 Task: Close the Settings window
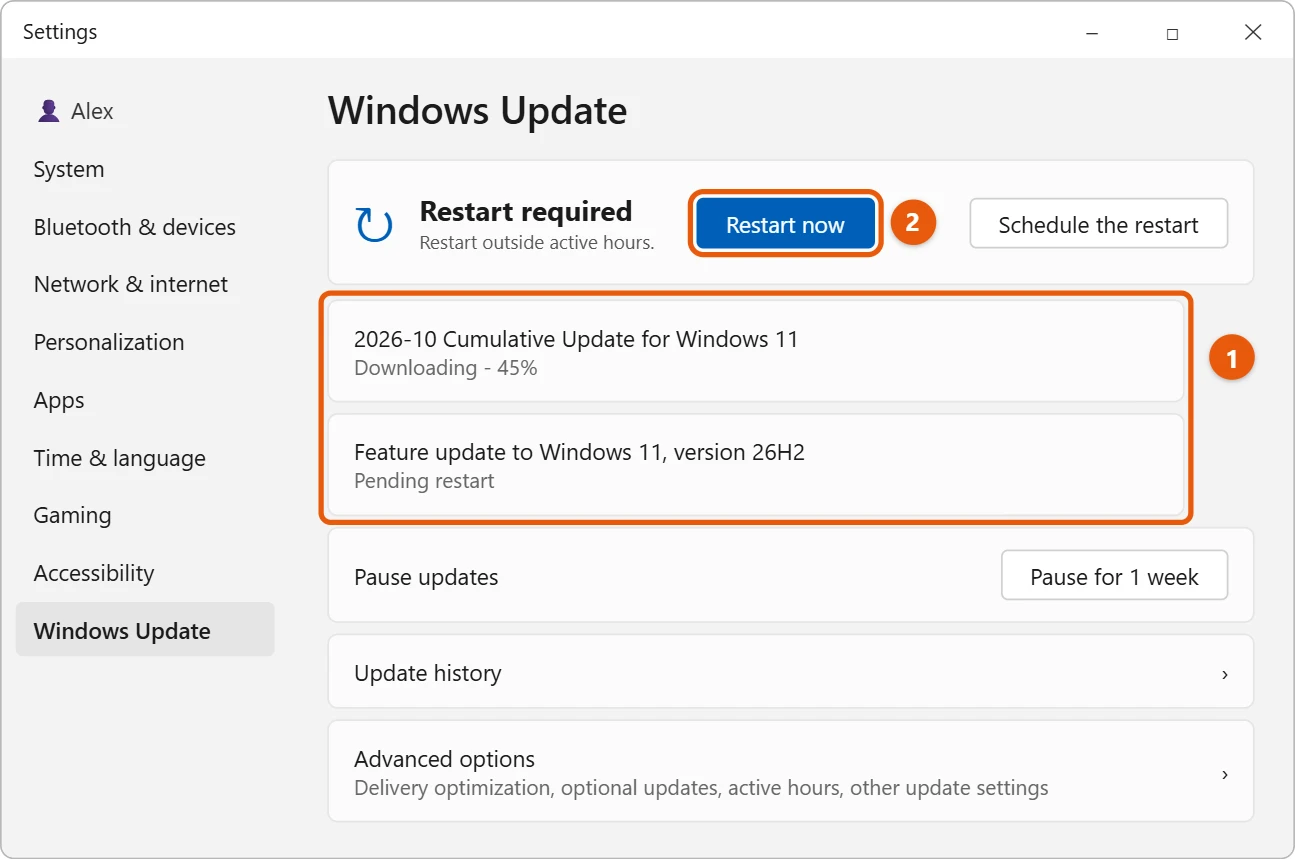click(1253, 33)
